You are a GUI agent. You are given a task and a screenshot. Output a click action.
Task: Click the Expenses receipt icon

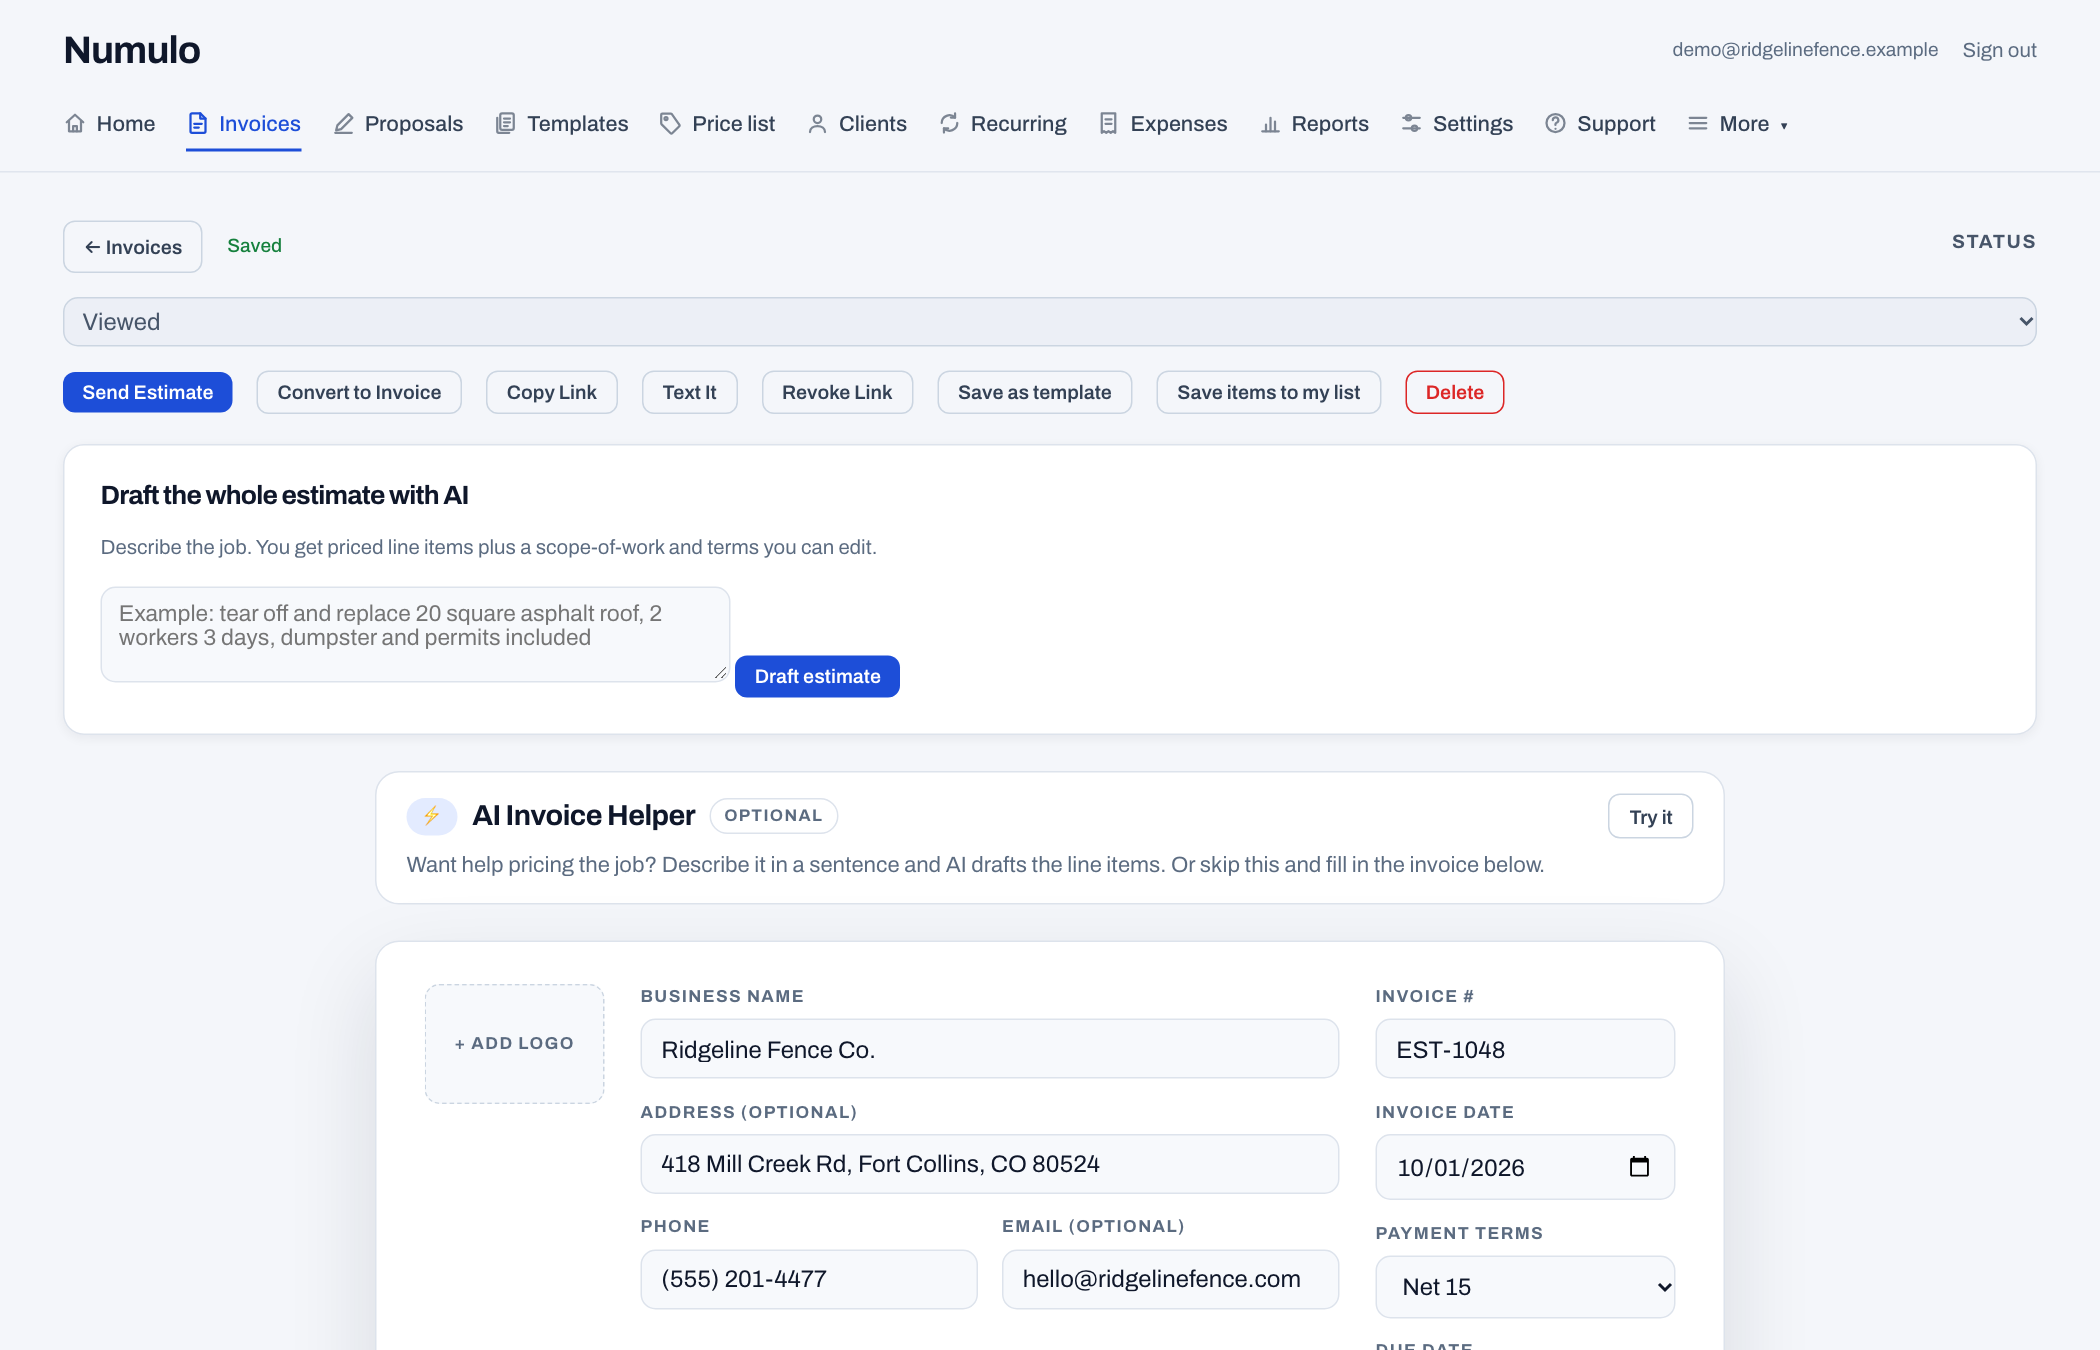coord(1108,124)
